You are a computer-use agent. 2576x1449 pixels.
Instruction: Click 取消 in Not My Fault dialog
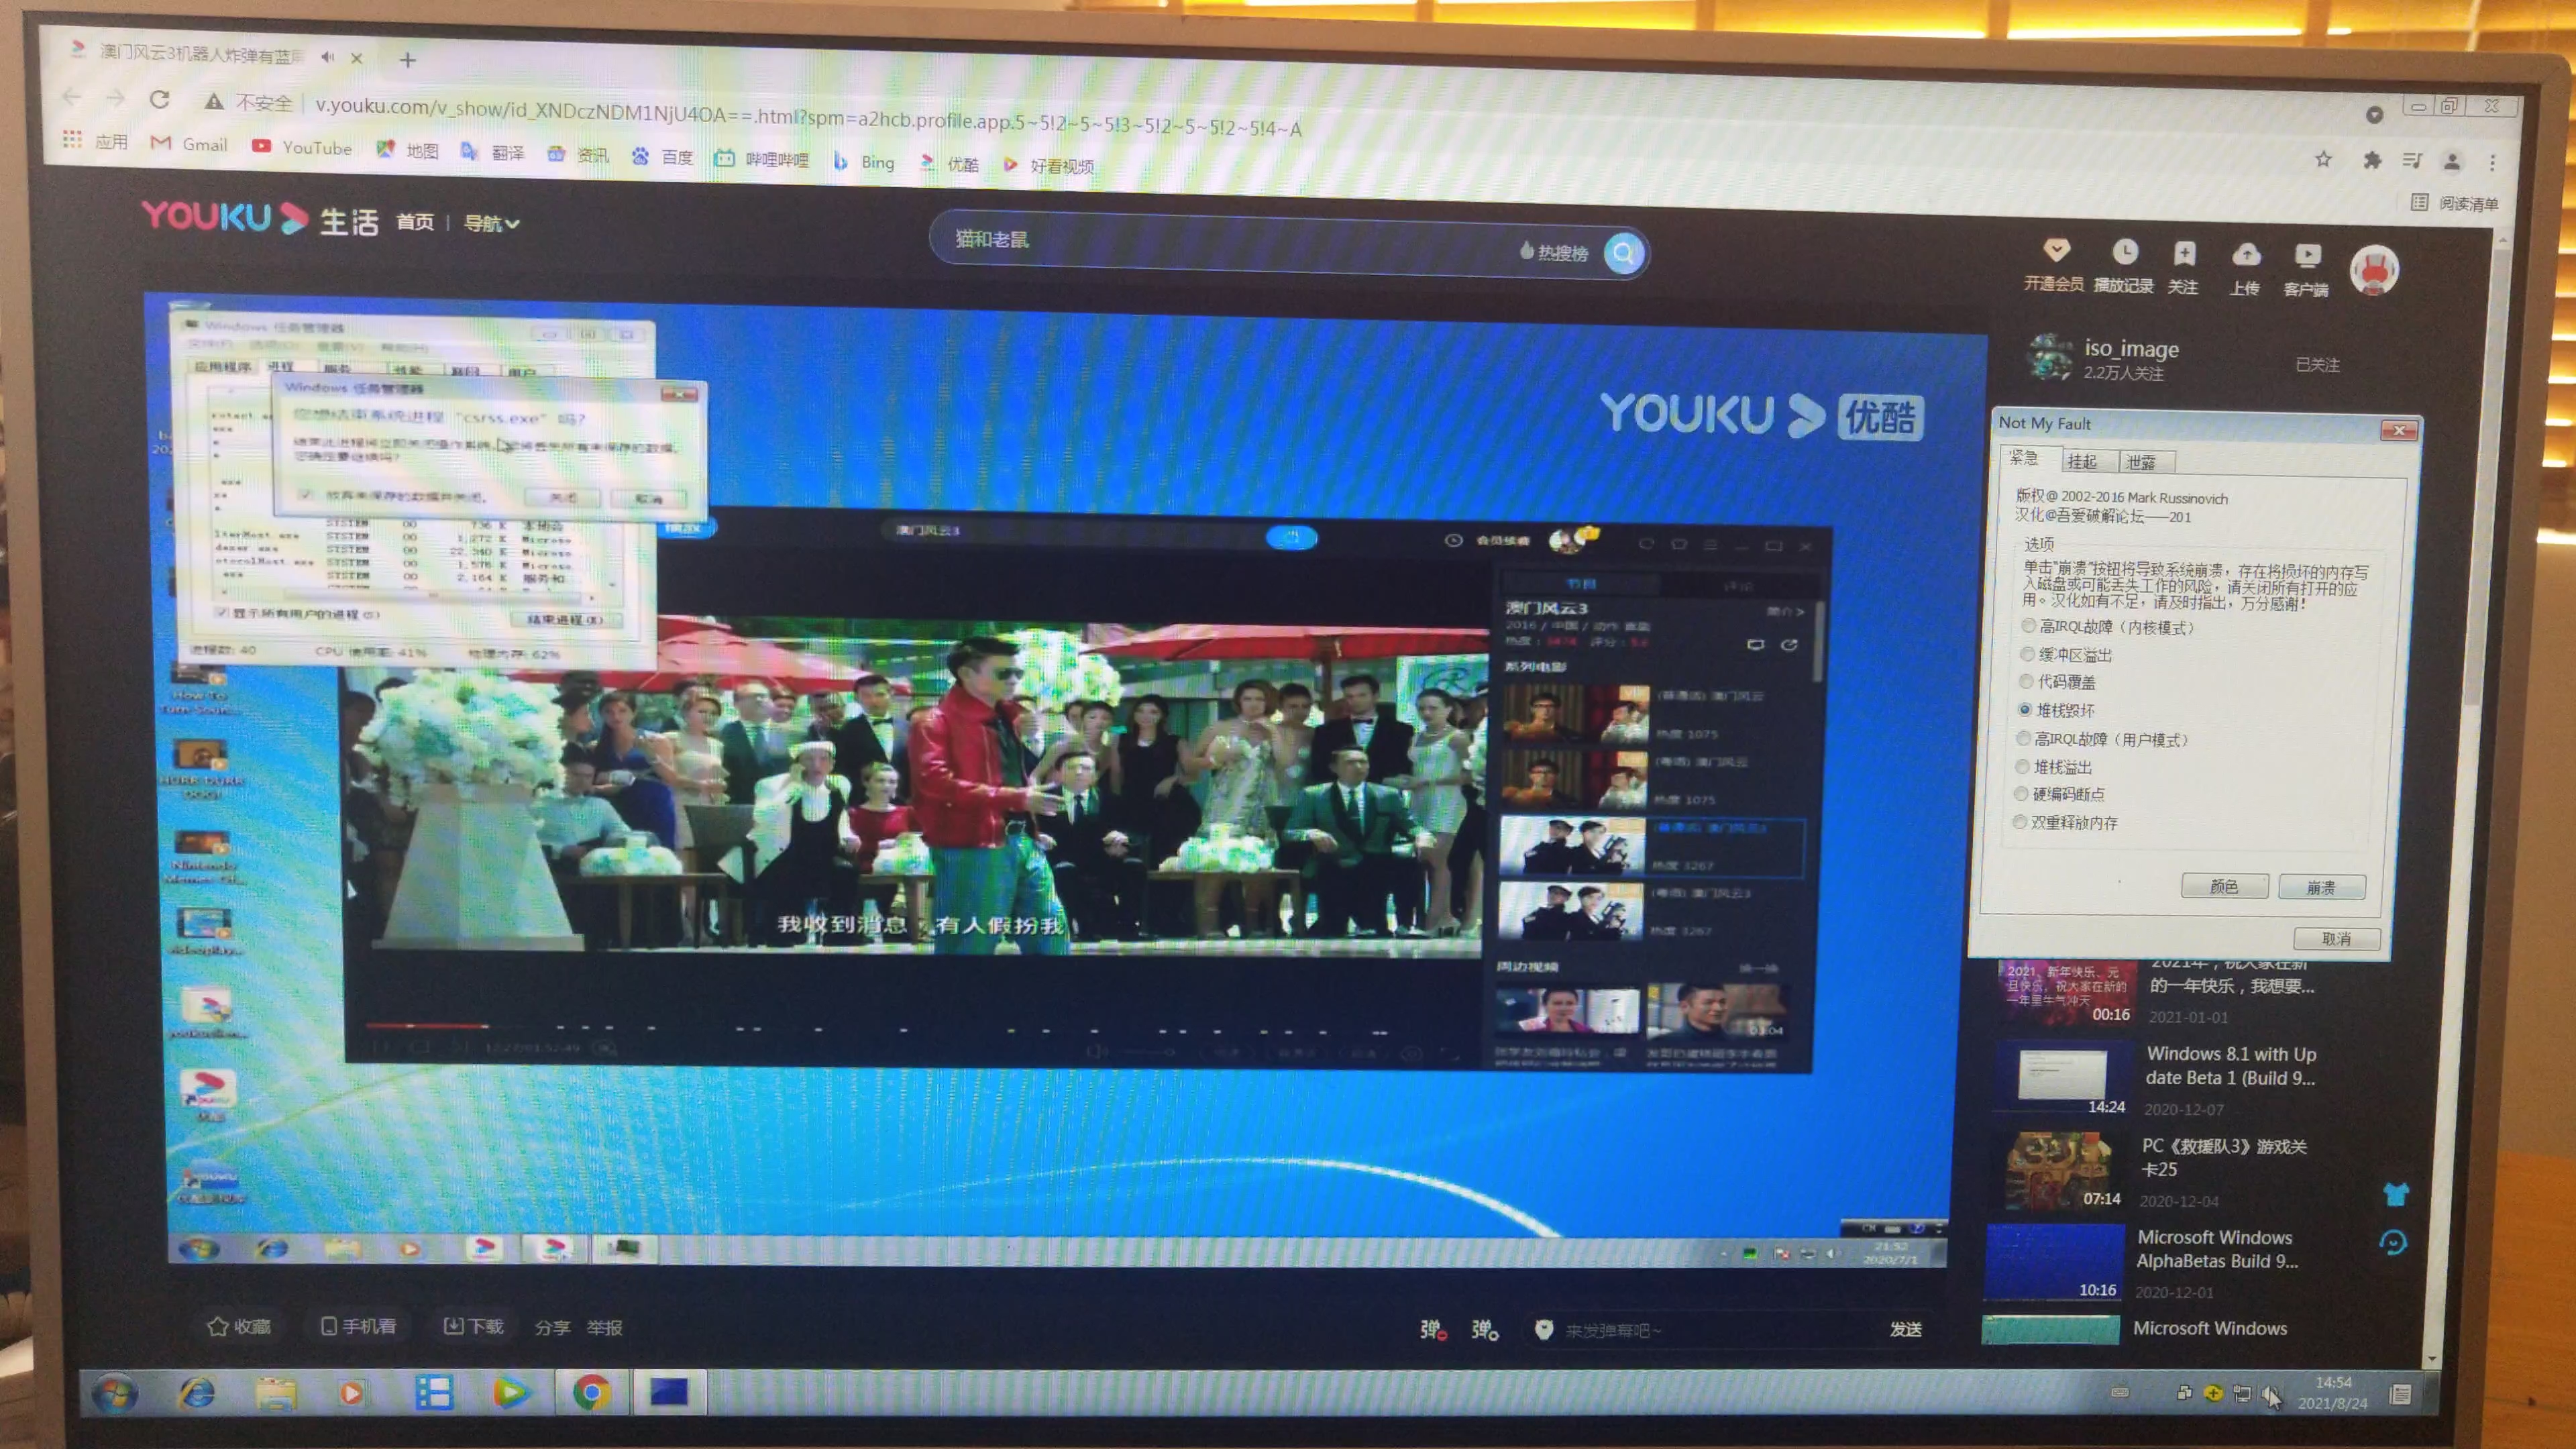point(2336,938)
